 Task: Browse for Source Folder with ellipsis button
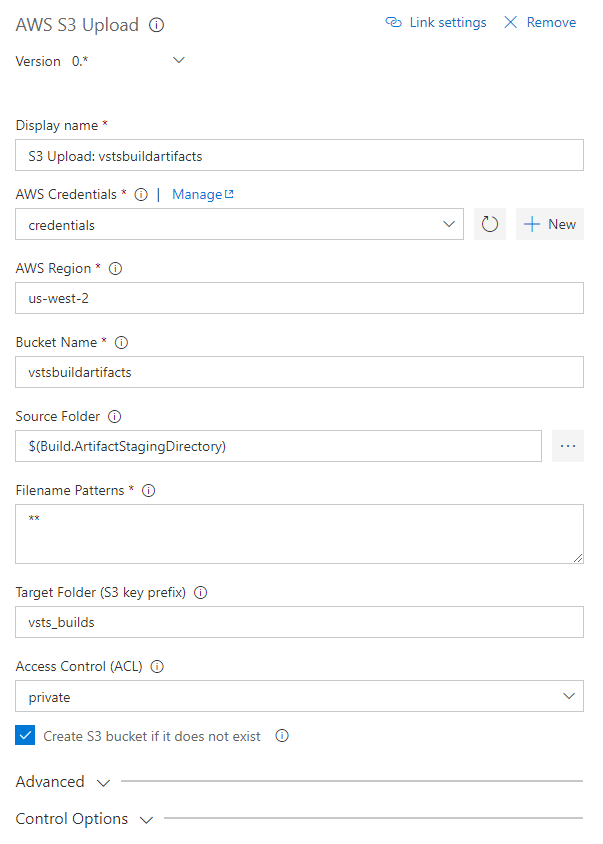[x=568, y=446]
